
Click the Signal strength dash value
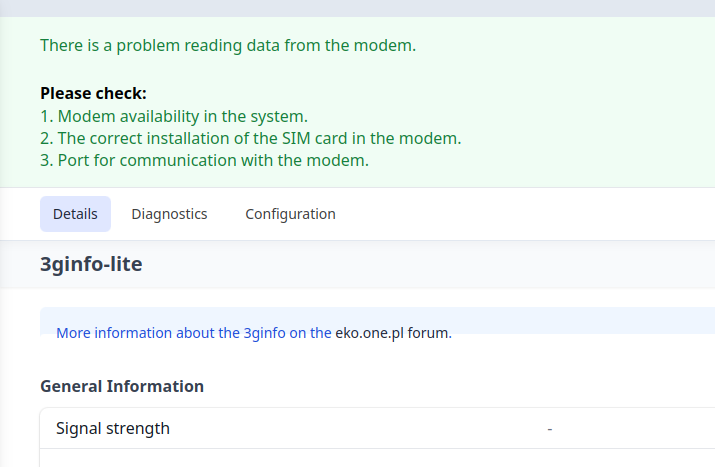(x=549, y=429)
